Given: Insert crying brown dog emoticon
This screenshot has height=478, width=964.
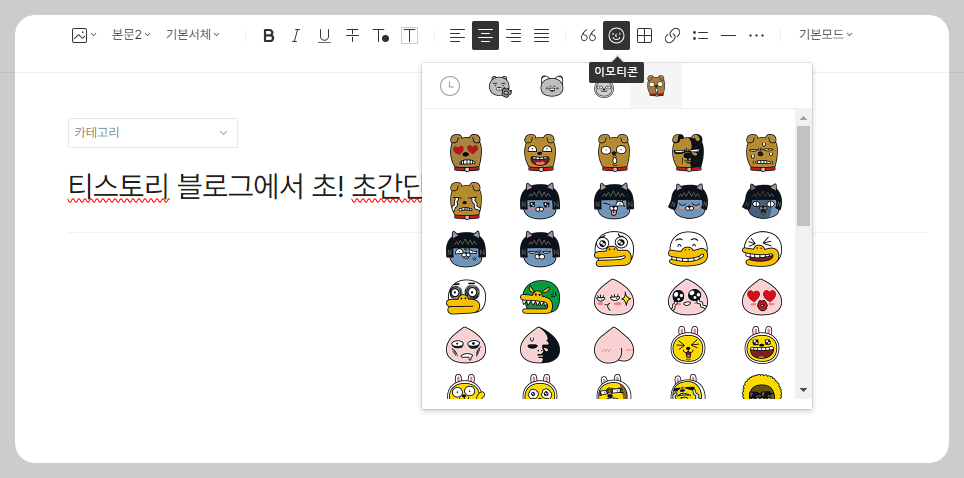Looking at the screenshot, I should (465, 201).
